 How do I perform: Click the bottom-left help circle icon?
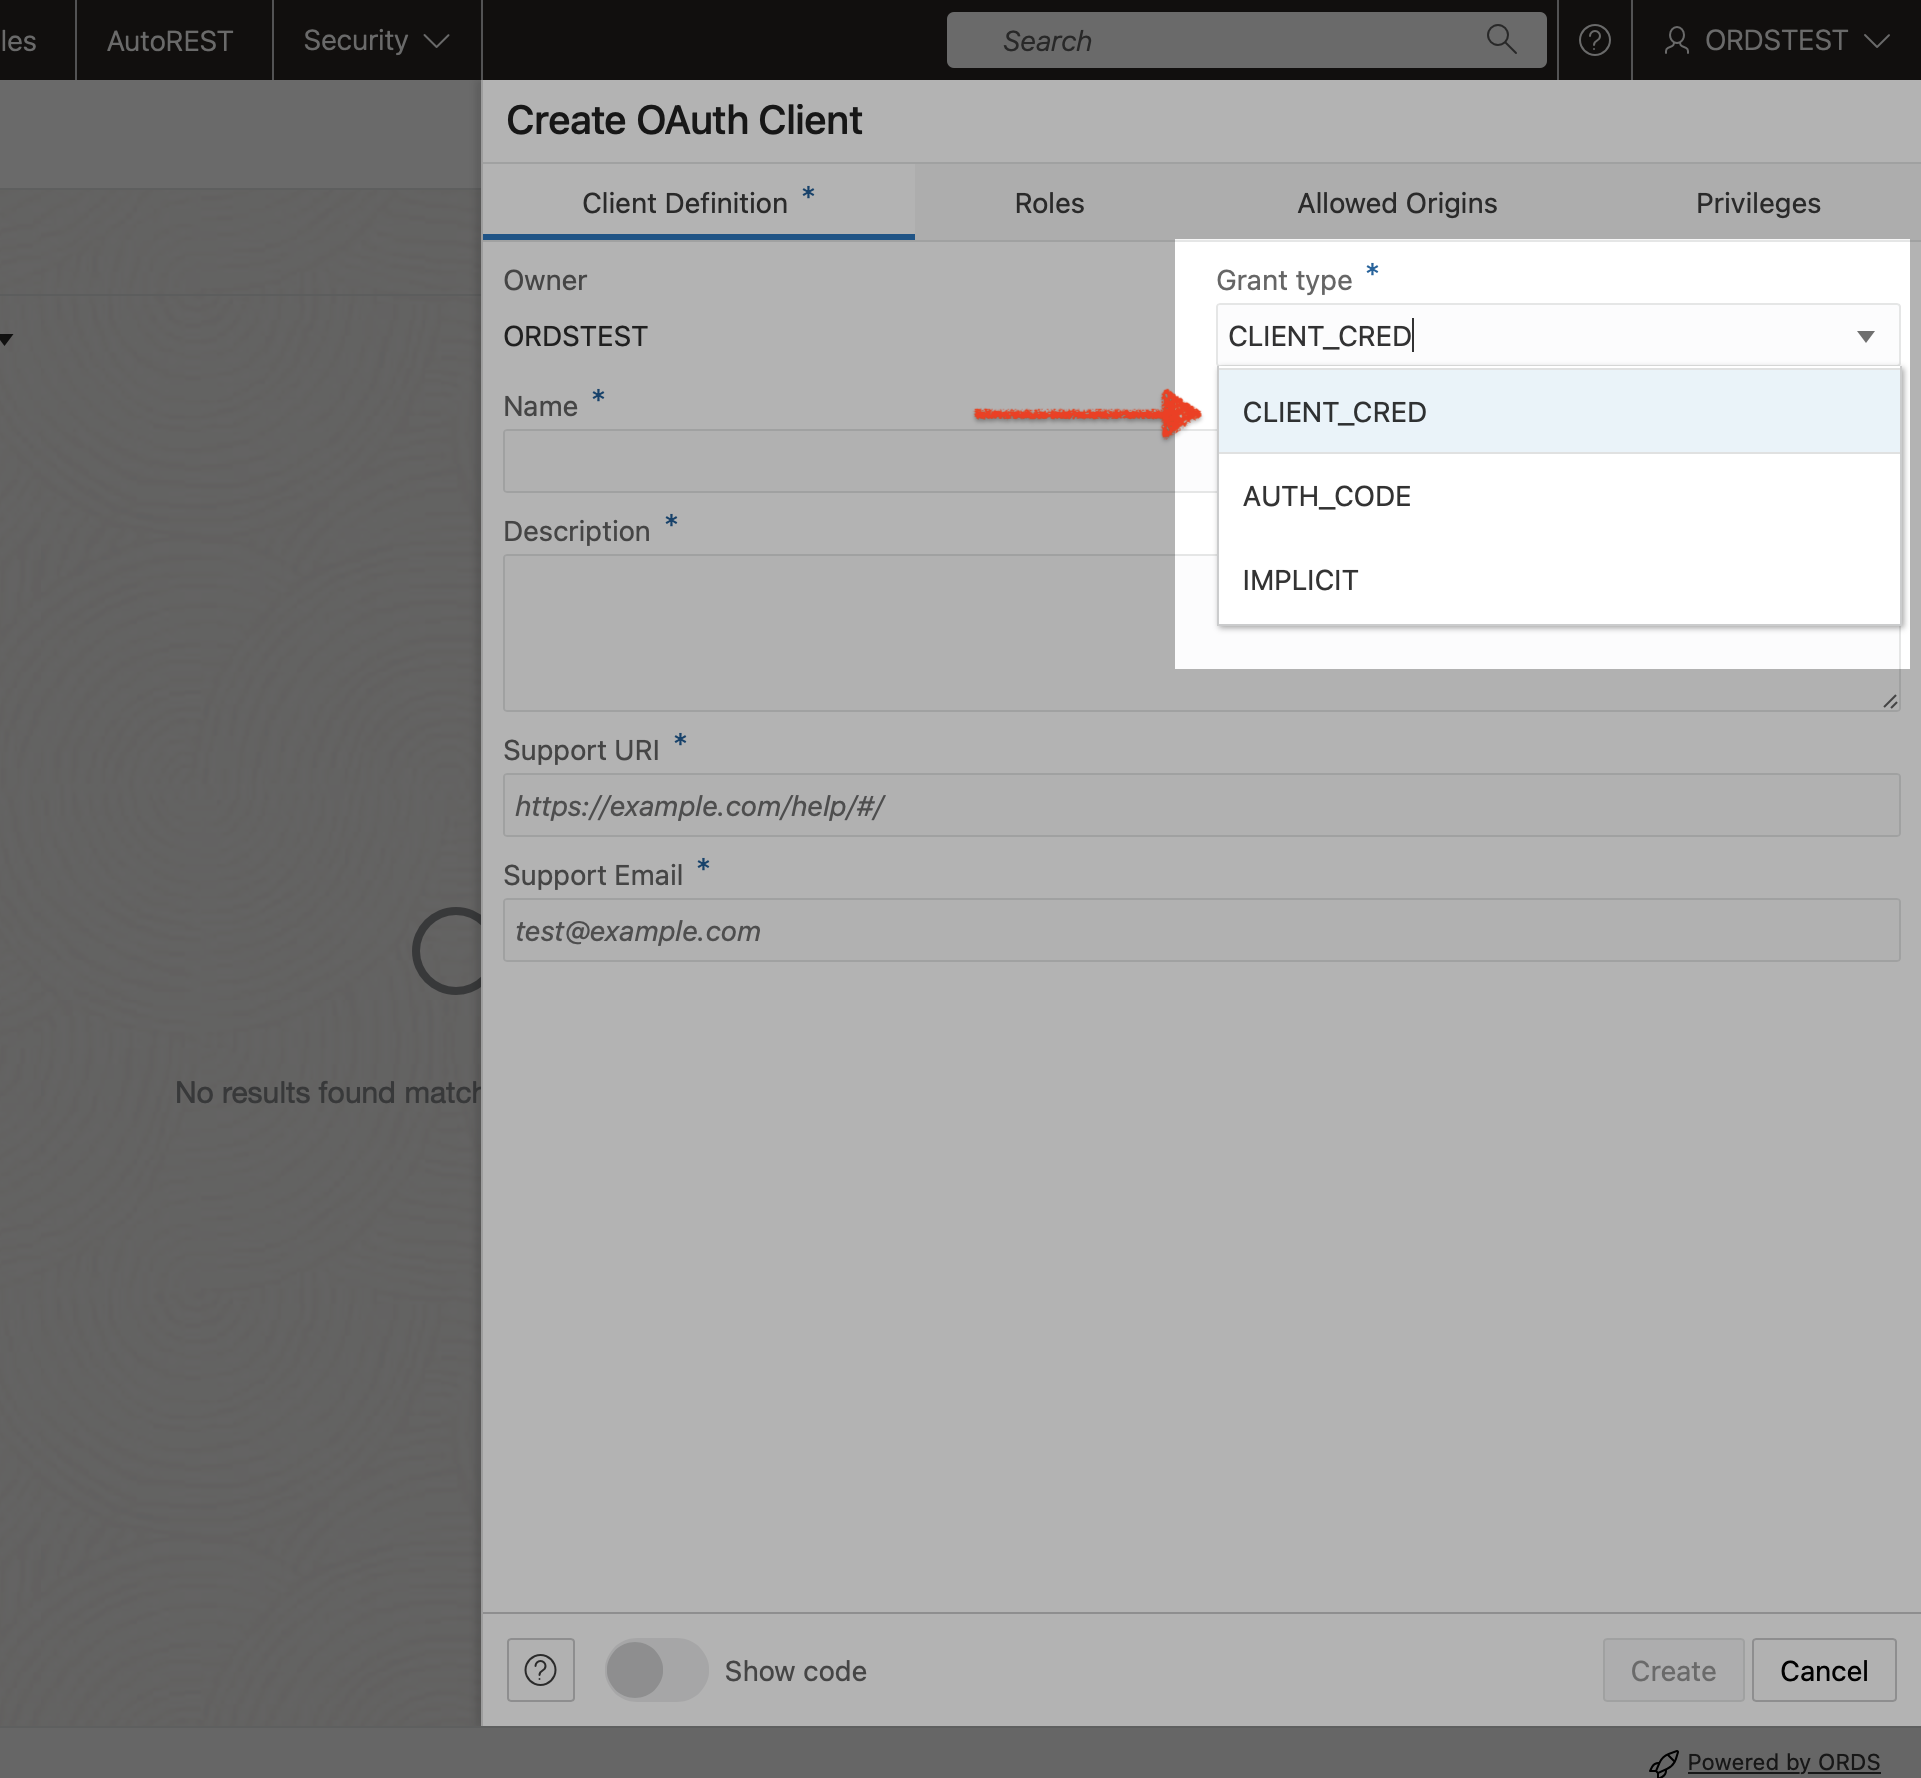pos(539,1669)
